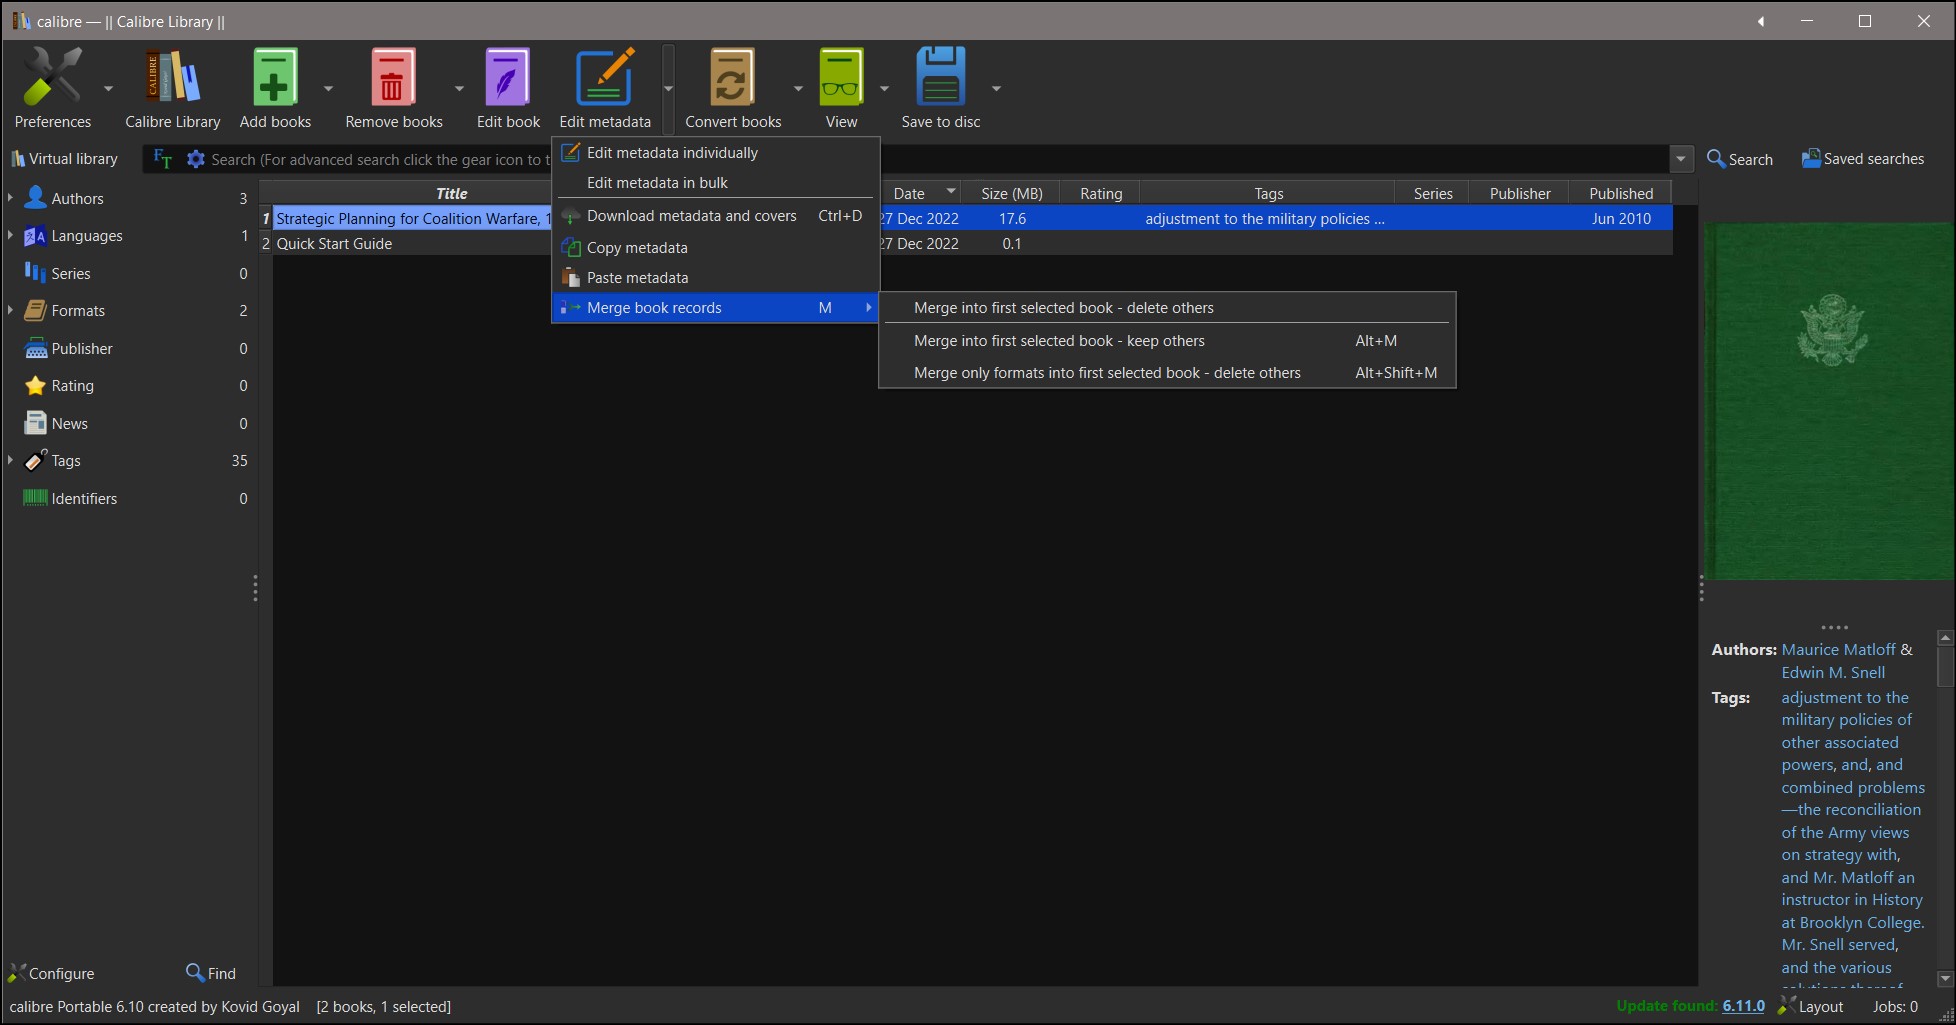
Task: Open Configure tag browser button
Action: pos(51,973)
